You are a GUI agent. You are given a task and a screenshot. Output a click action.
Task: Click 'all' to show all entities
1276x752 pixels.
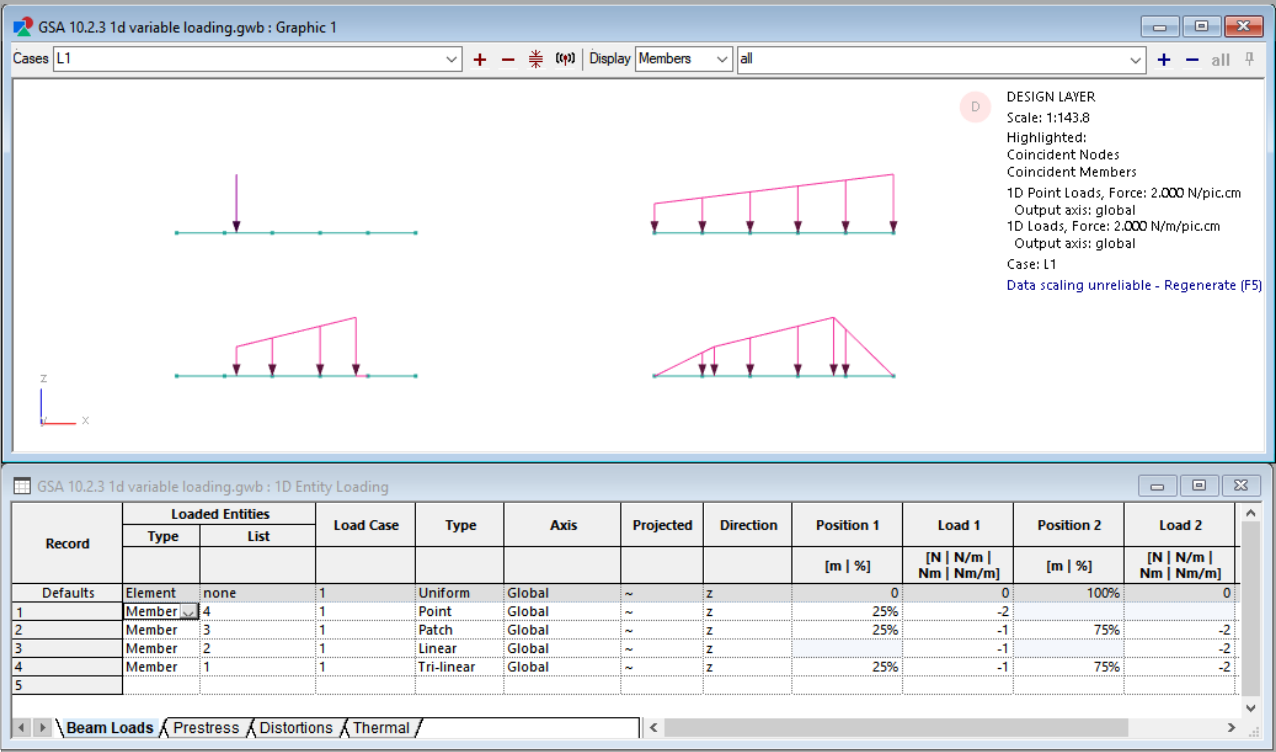1220,59
